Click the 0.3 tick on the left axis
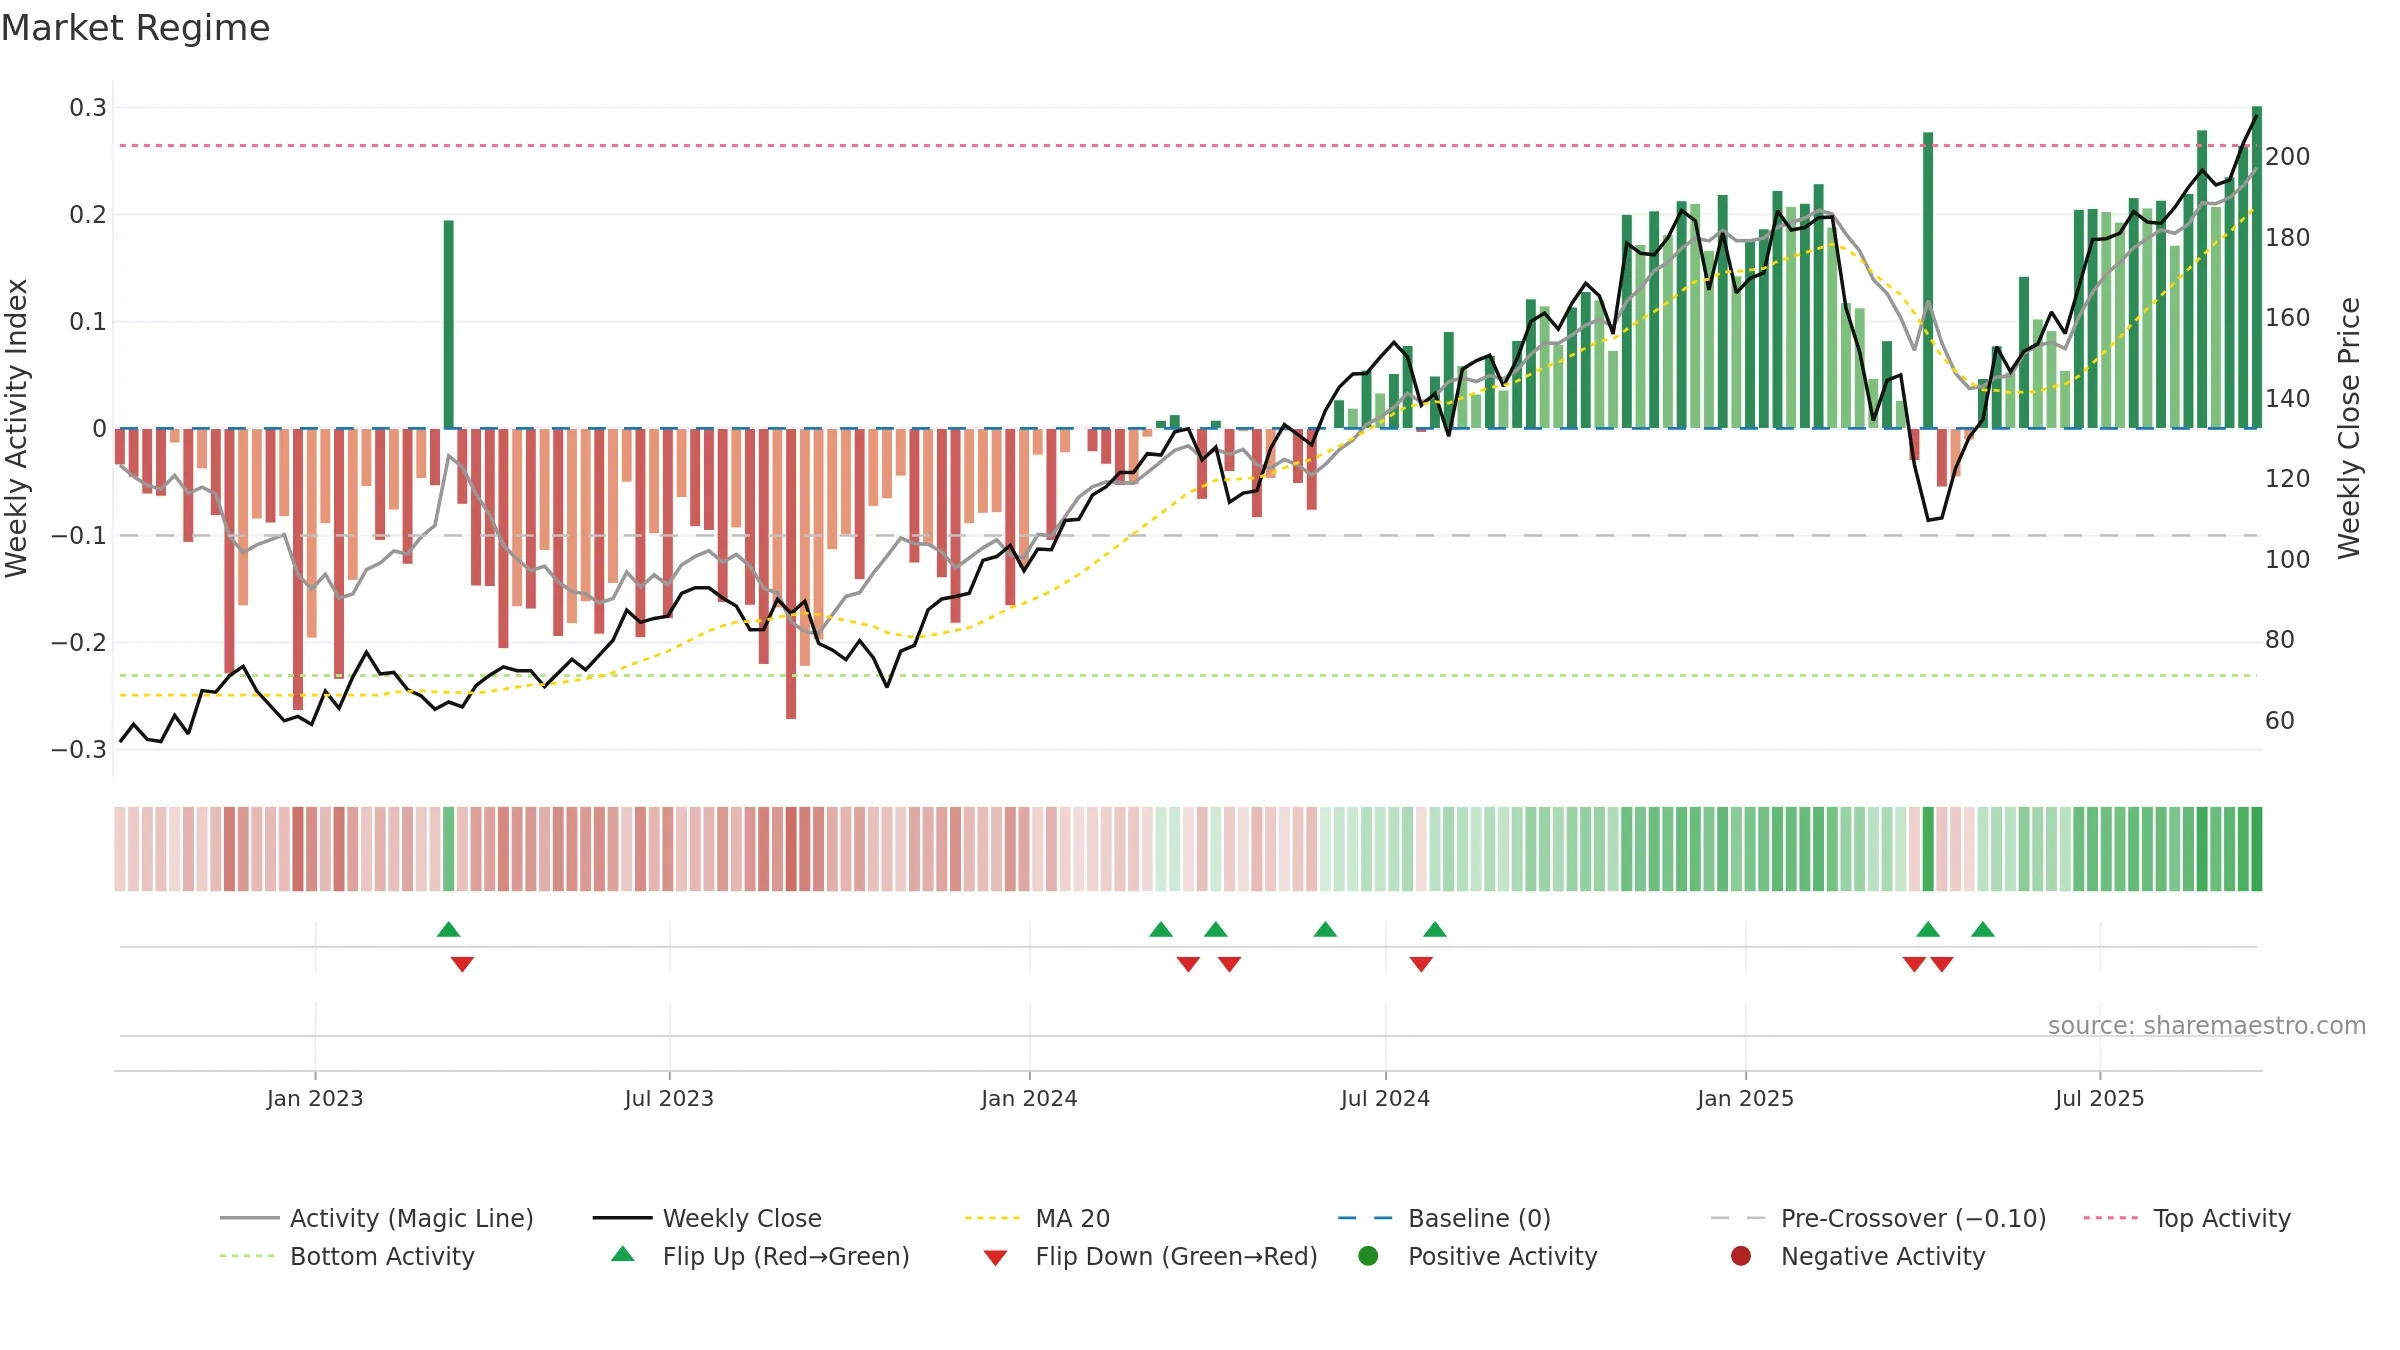Image resolution: width=2400 pixels, height=1350 pixels. 88,107
